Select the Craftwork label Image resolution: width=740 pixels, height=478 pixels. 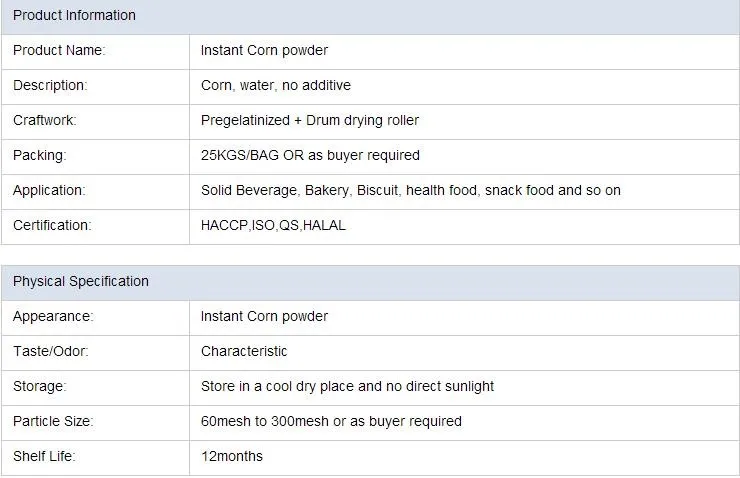coord(44,120)
